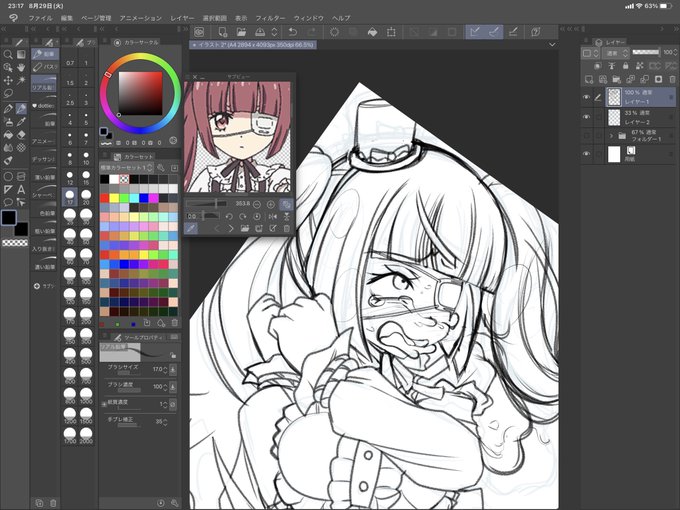Delete the selected layer with trash icon
The width and height of the screenshot is (680, 510).
(x=672, y=79)
